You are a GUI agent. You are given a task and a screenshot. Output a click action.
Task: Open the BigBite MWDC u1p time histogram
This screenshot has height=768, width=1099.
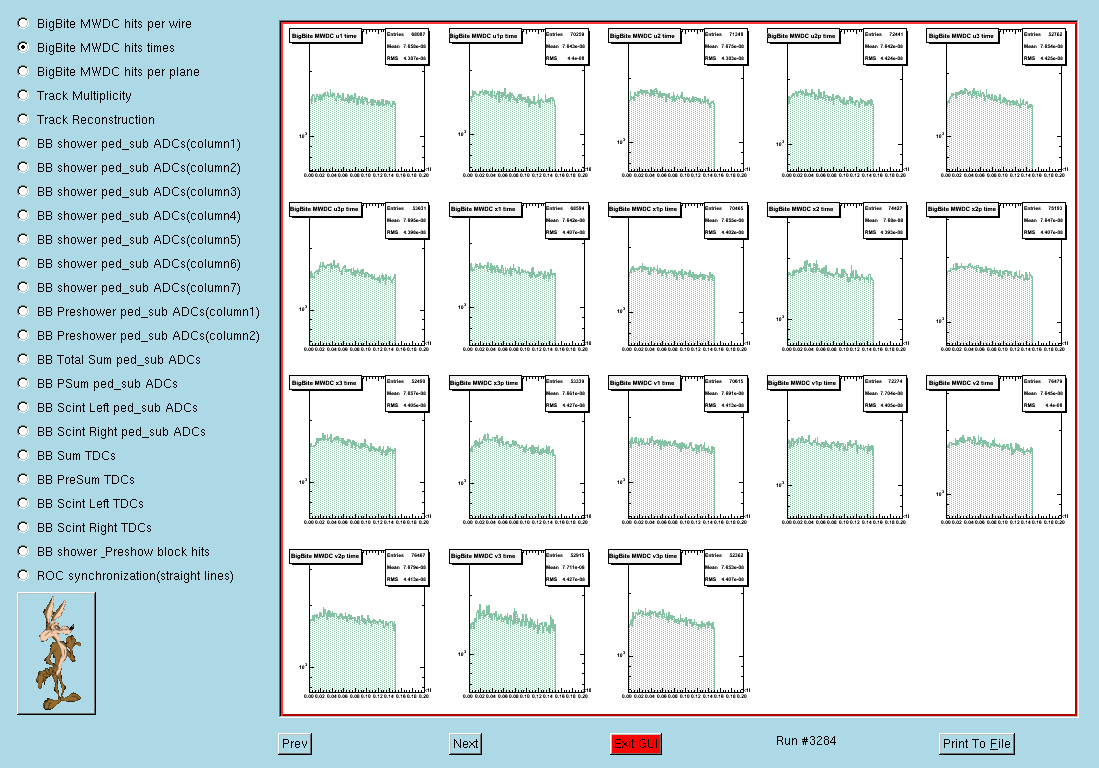click(518, 103)
